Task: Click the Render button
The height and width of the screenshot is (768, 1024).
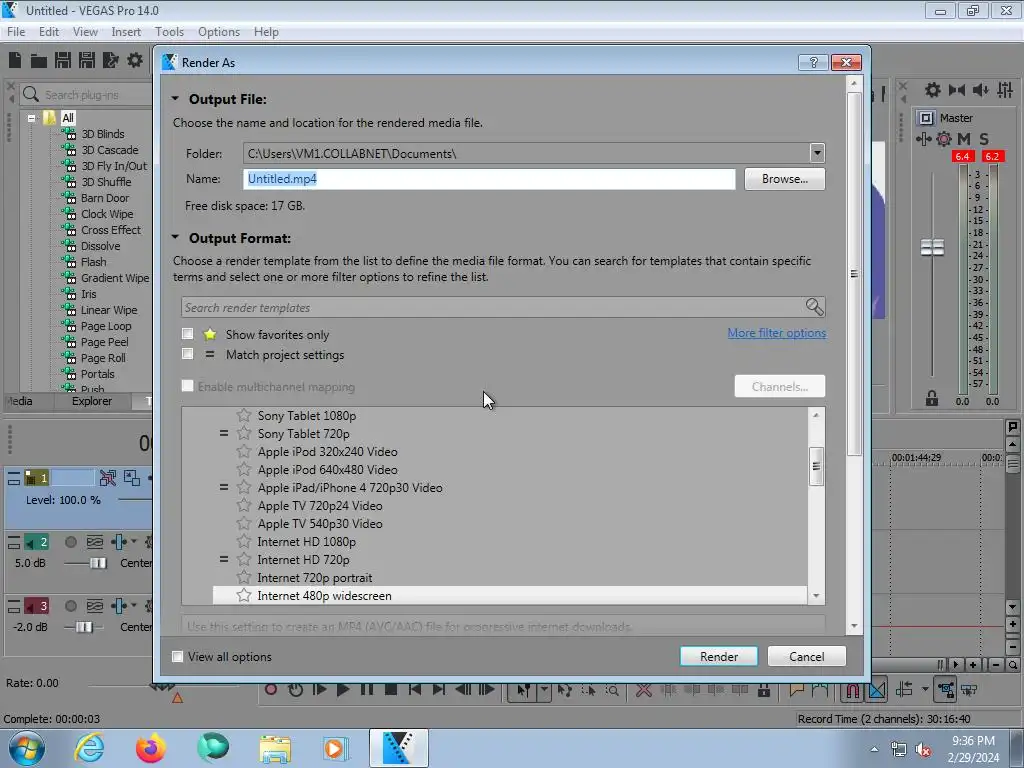Action: [718, 656]
